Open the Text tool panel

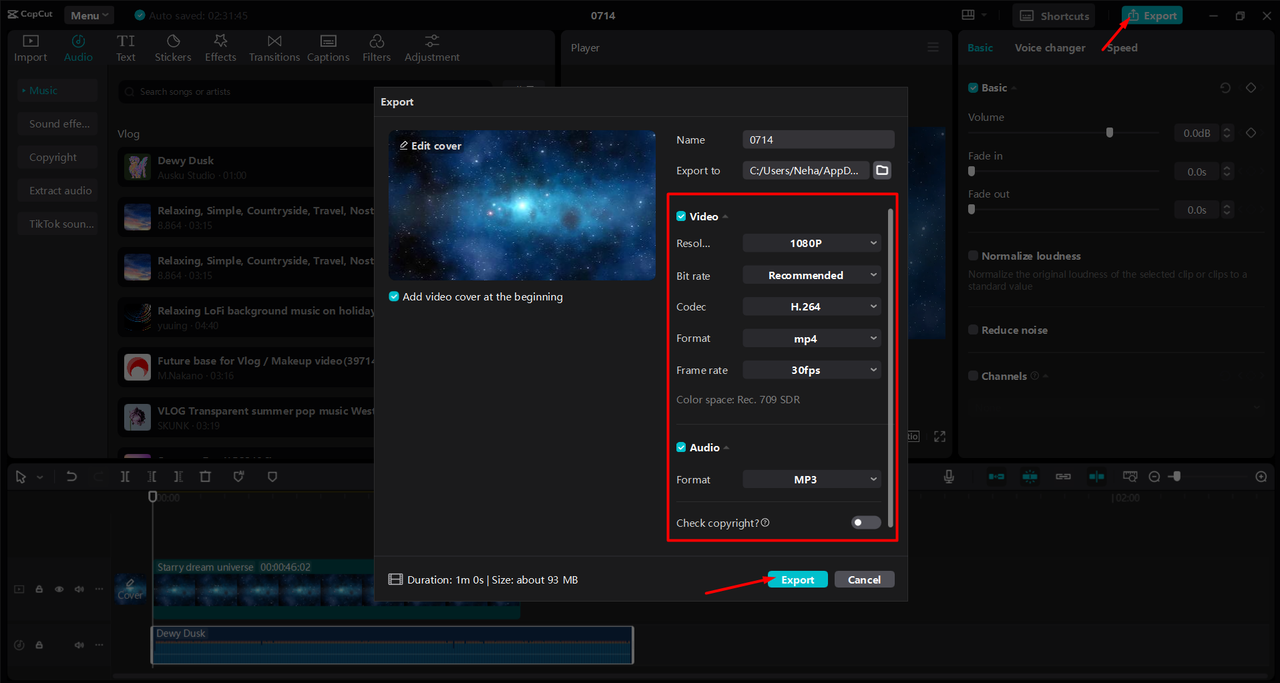(126, 48)
